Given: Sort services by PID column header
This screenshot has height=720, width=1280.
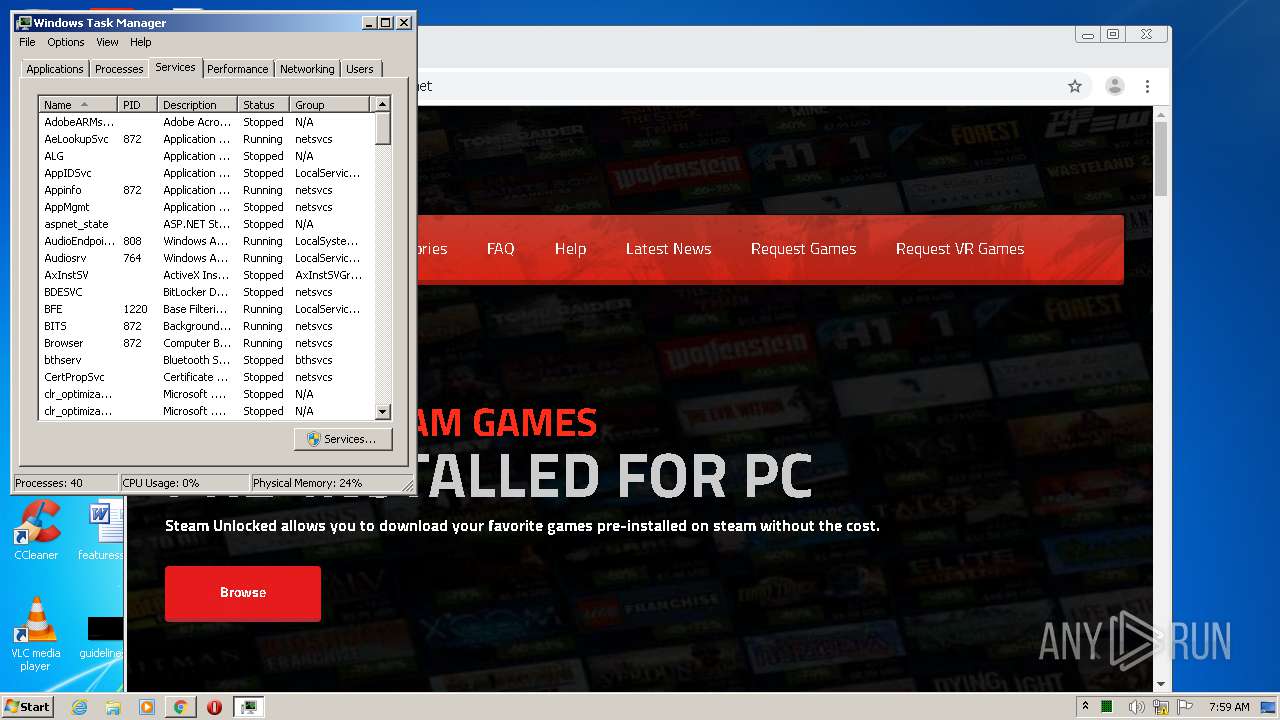Looking at the screenshot, I should tap(137, 105).
